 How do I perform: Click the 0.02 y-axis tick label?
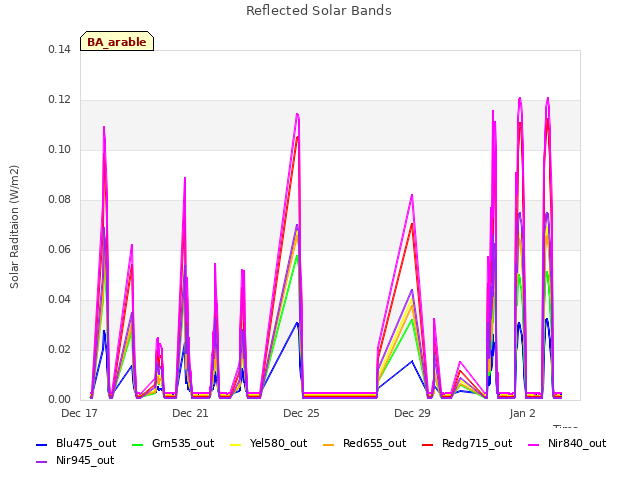[59, 349]
